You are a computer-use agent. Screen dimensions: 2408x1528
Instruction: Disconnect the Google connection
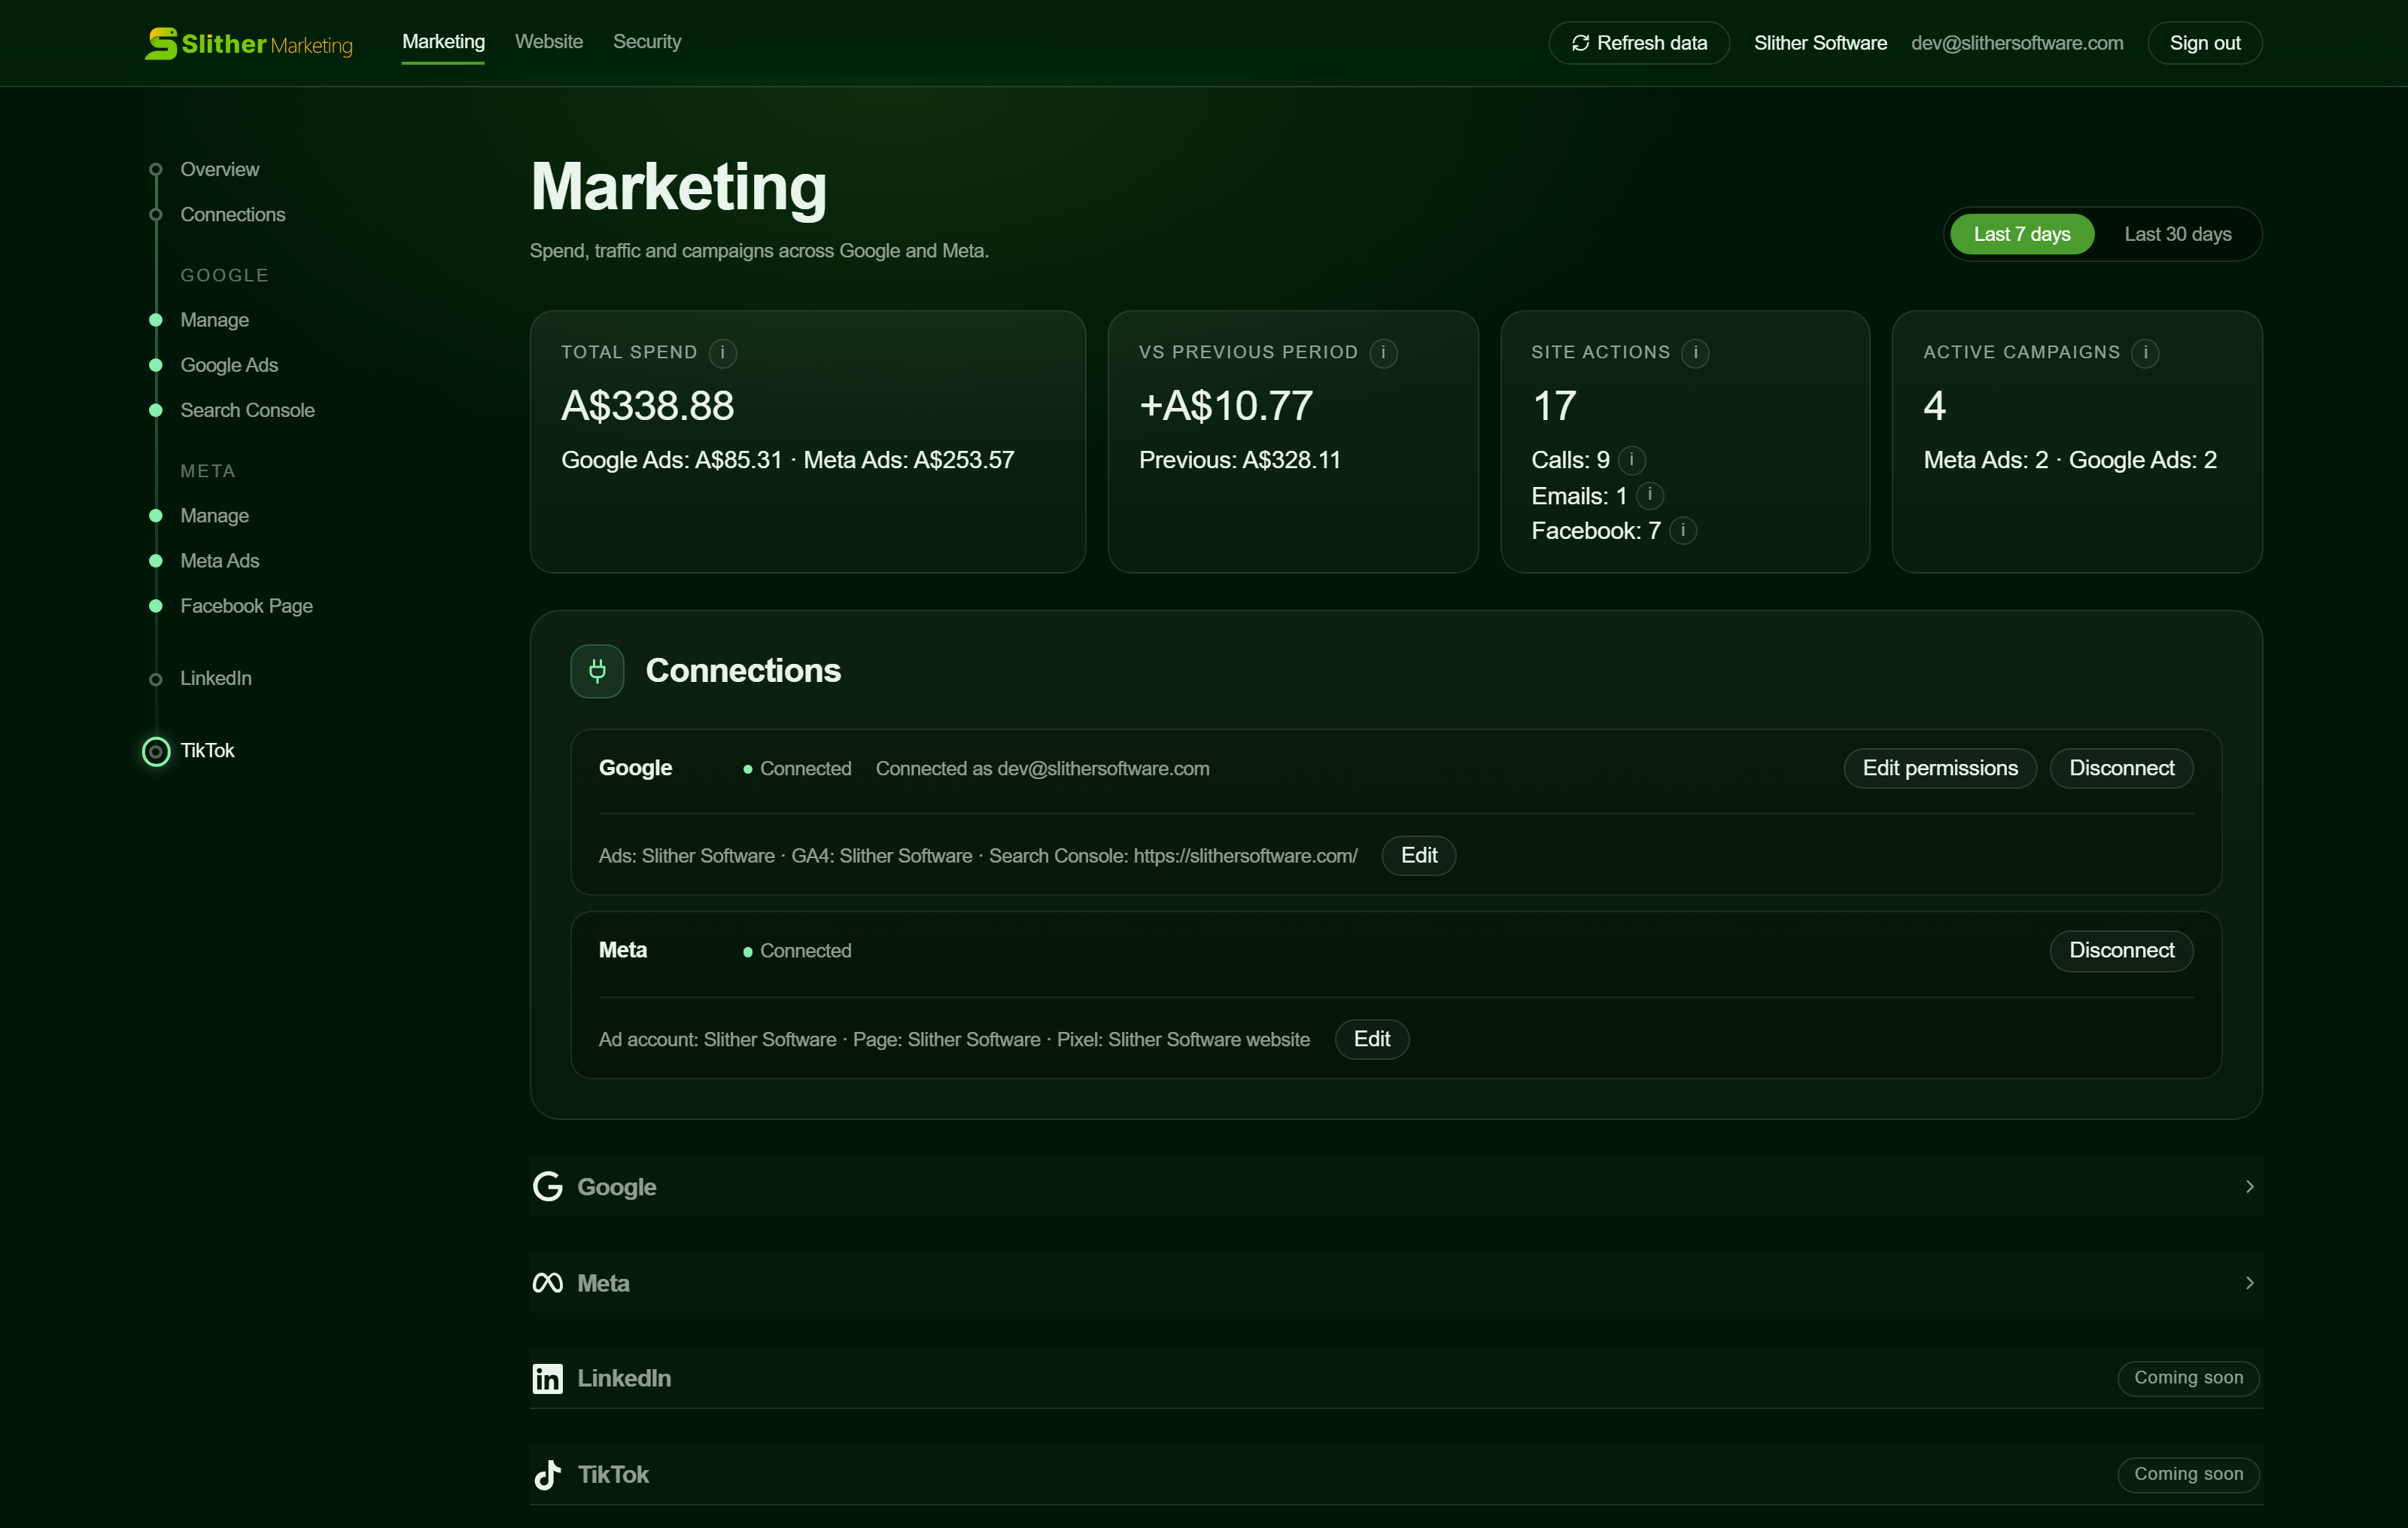pos(2121,768)
